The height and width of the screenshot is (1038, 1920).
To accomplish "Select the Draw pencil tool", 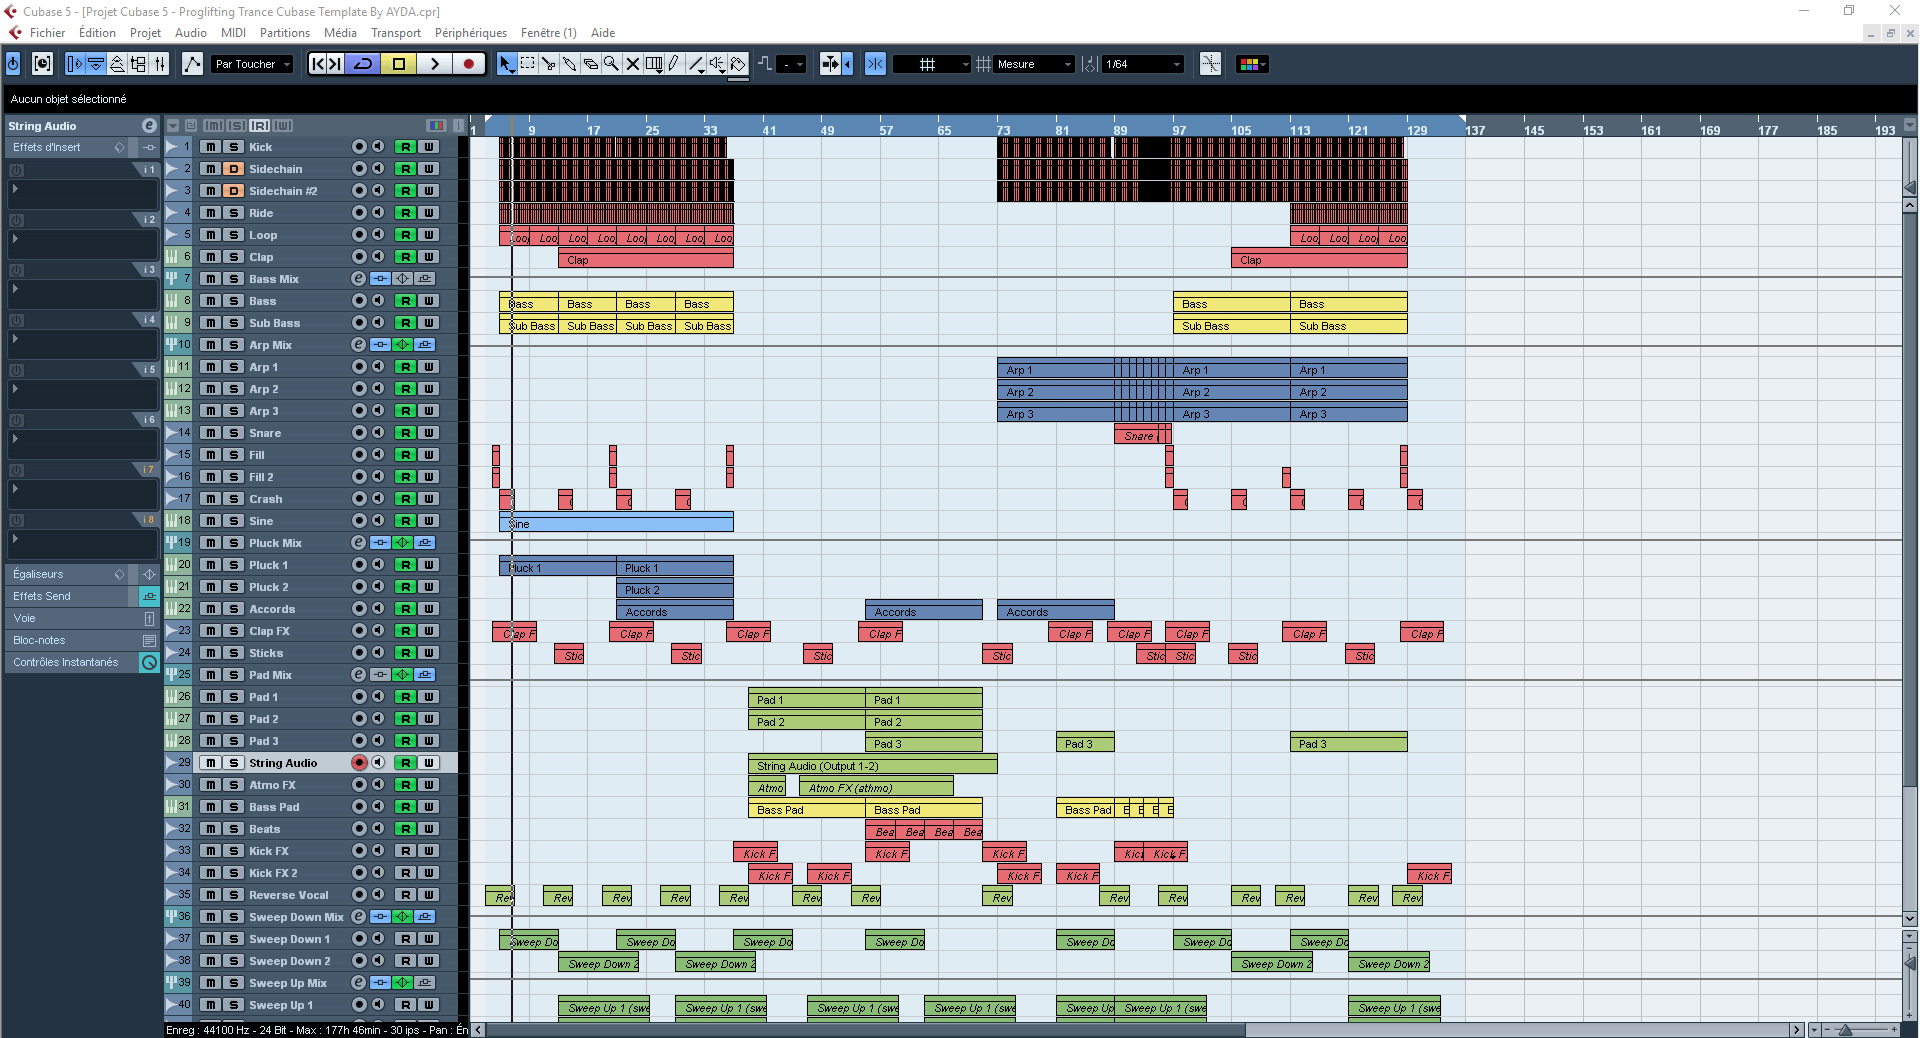I will click(675, 64).
